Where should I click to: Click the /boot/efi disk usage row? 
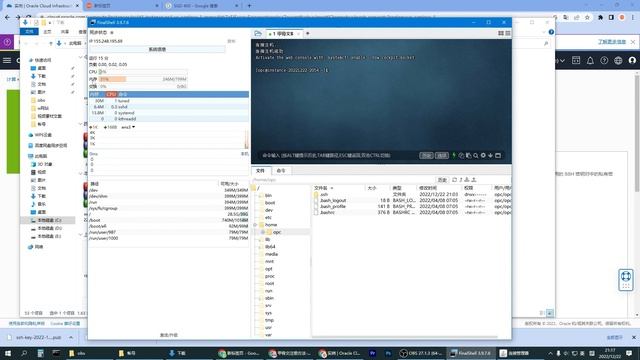tap(169, 226)
